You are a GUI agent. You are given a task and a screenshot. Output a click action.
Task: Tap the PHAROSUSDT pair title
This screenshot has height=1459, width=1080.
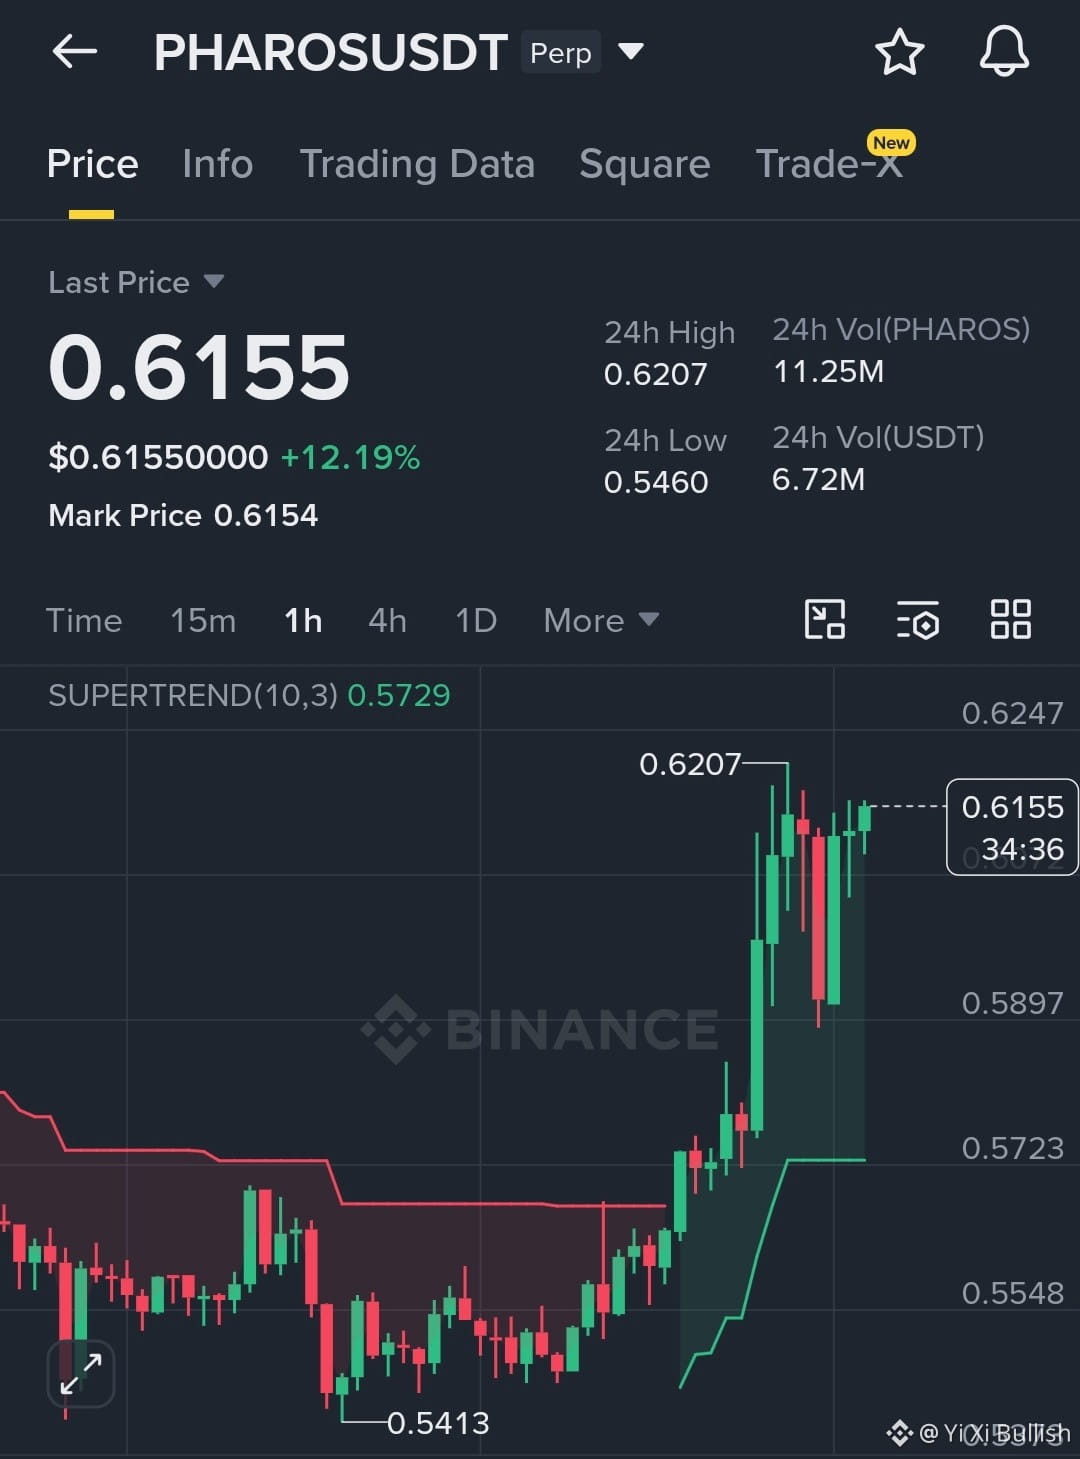tap(331, 52)
